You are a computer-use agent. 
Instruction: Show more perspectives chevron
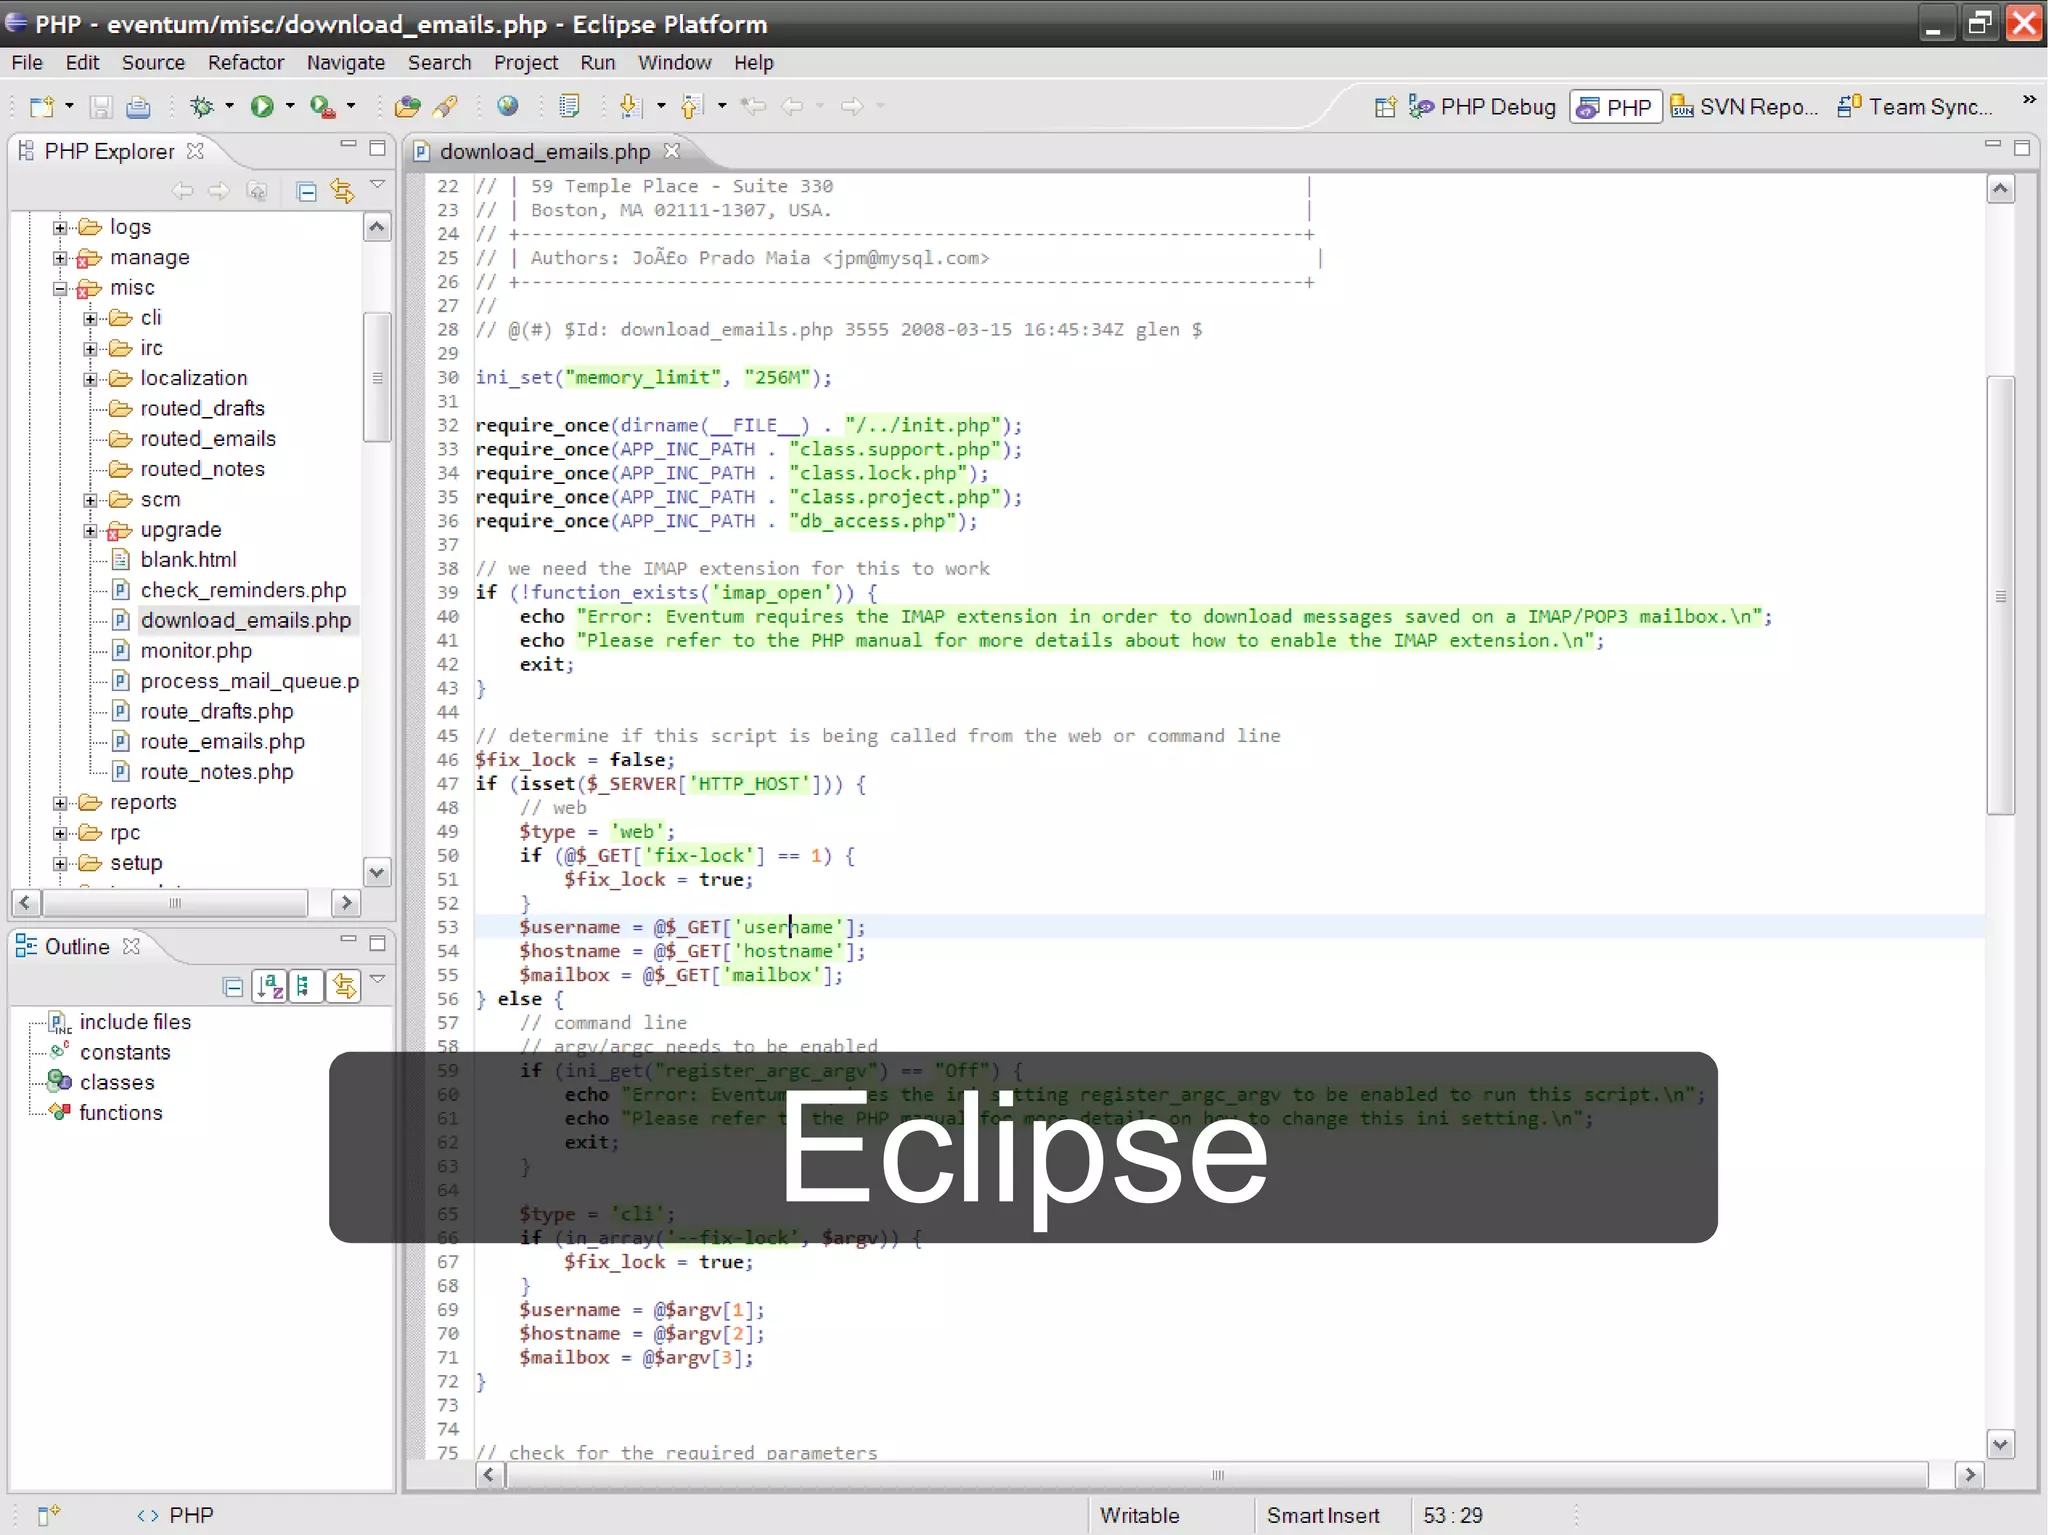[x=2029, y=99]
